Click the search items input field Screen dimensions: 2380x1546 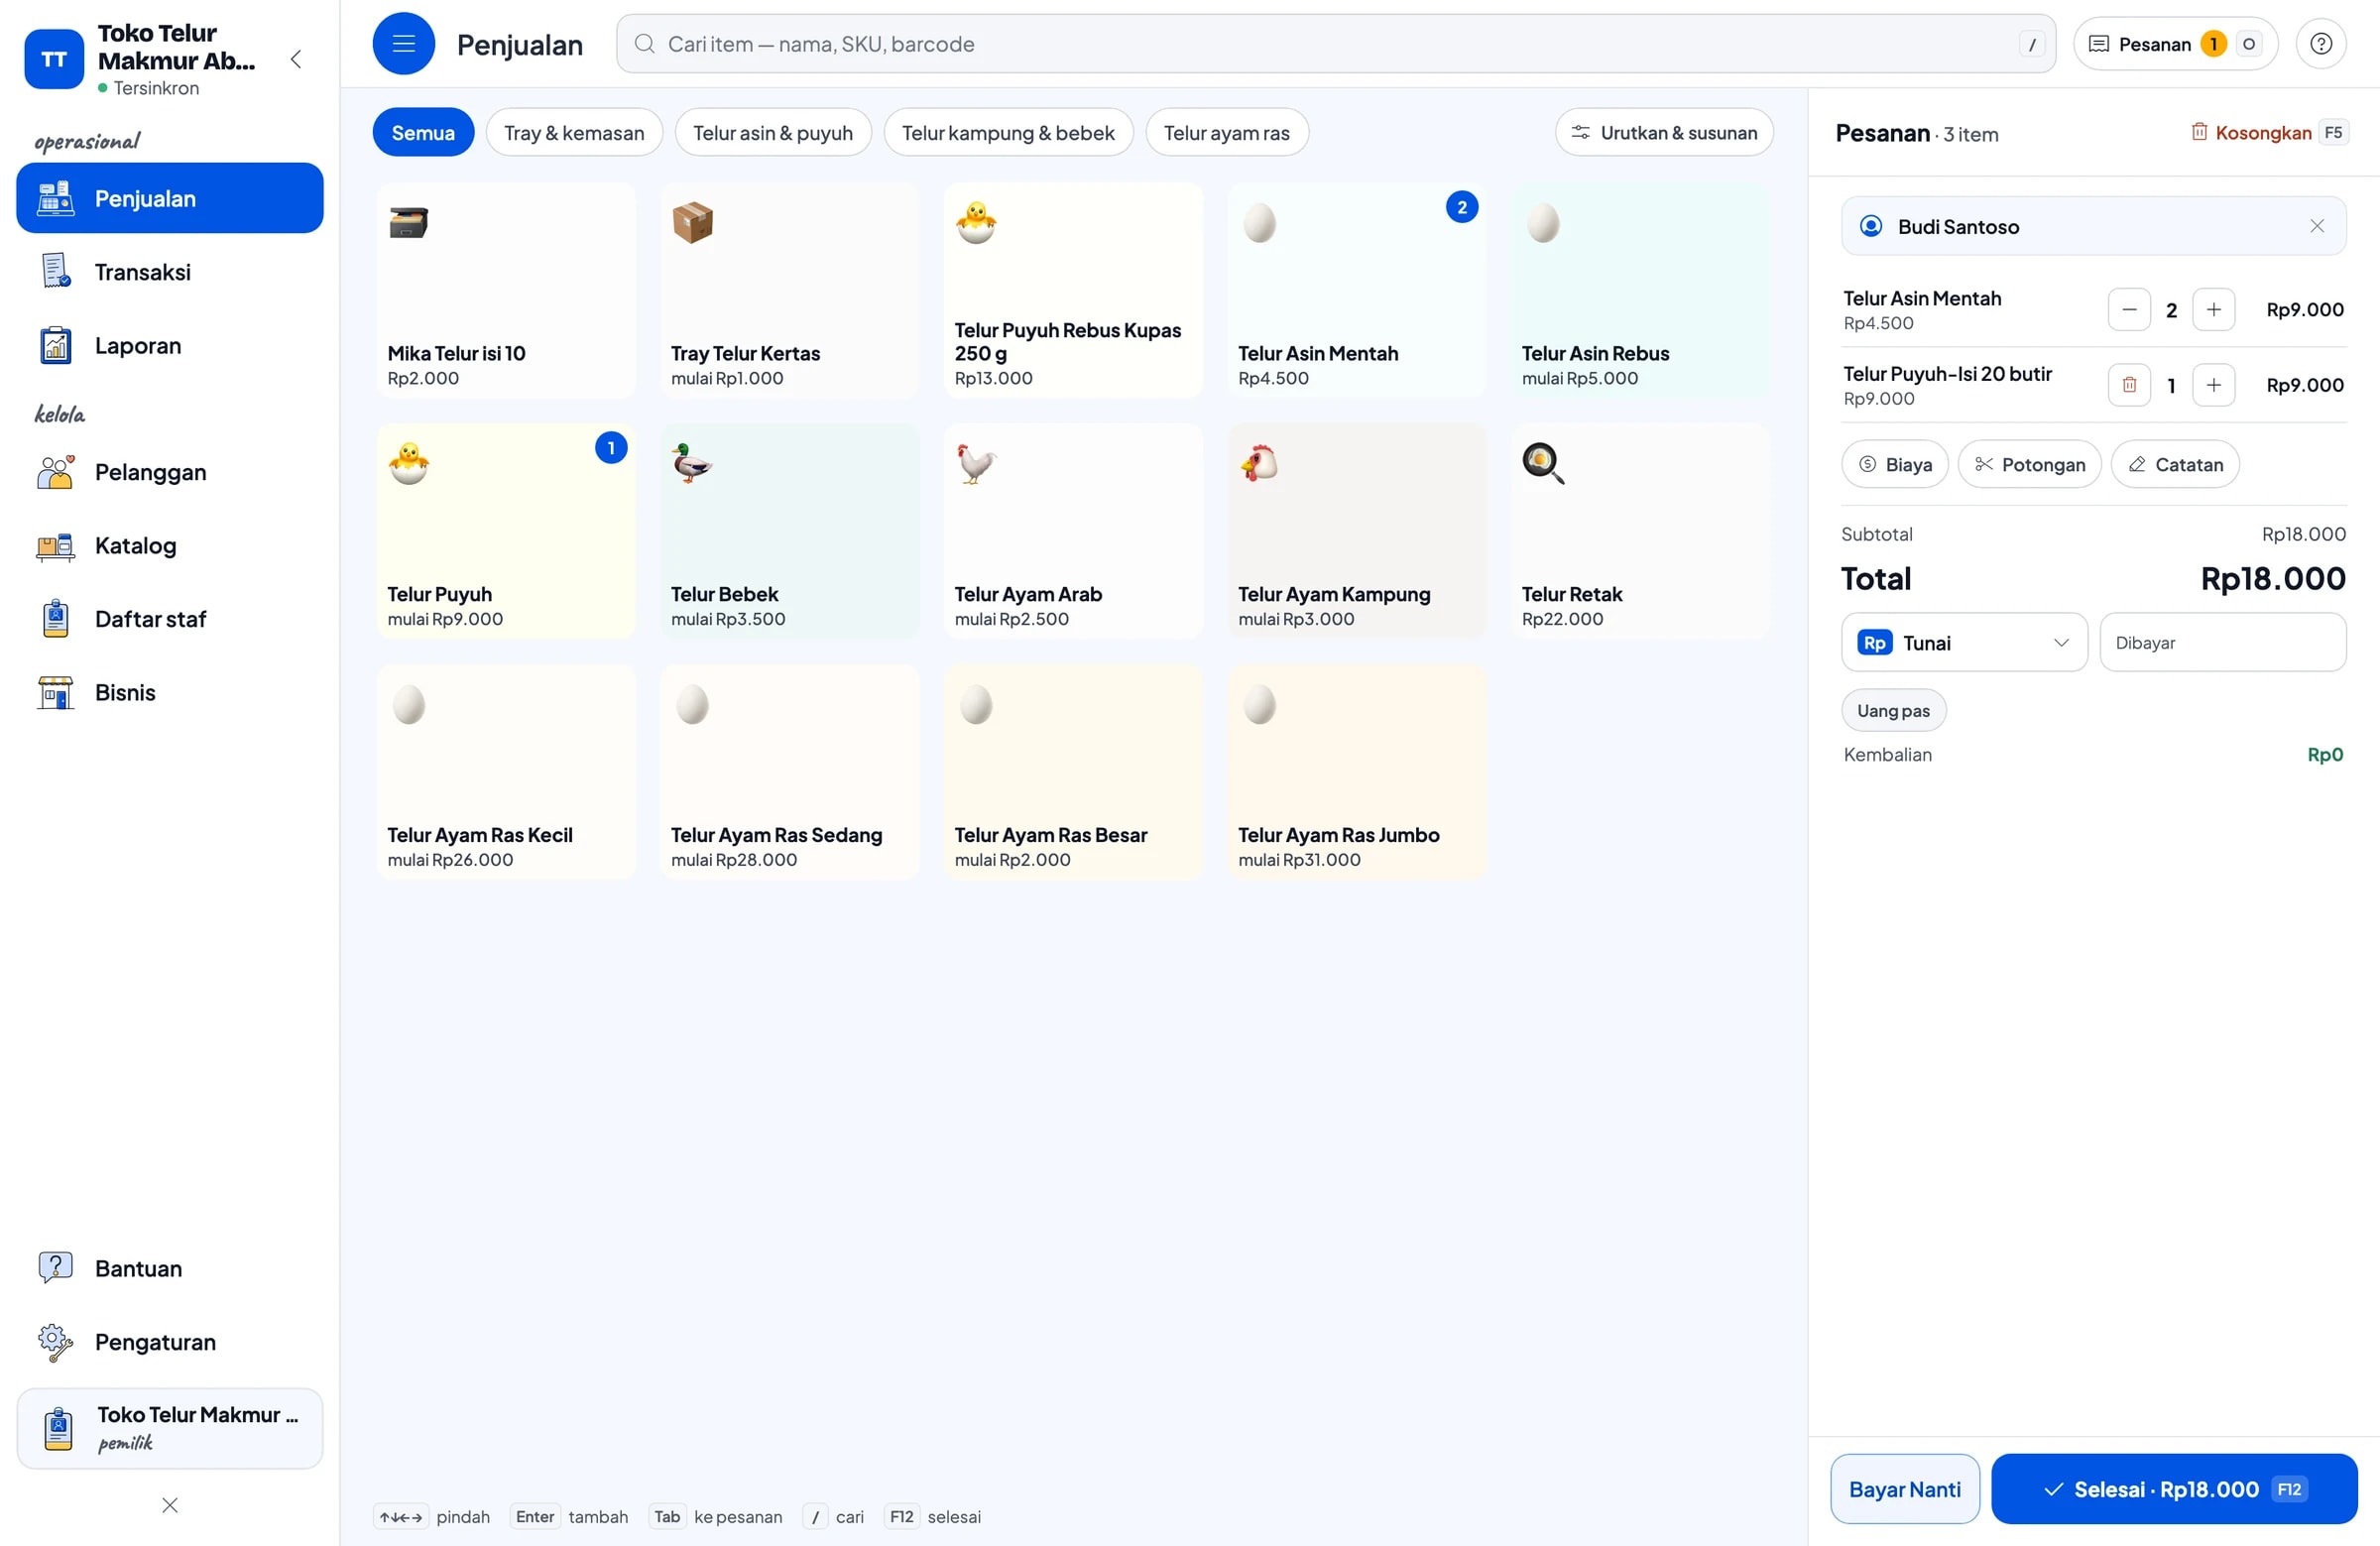coord(1335,44)
